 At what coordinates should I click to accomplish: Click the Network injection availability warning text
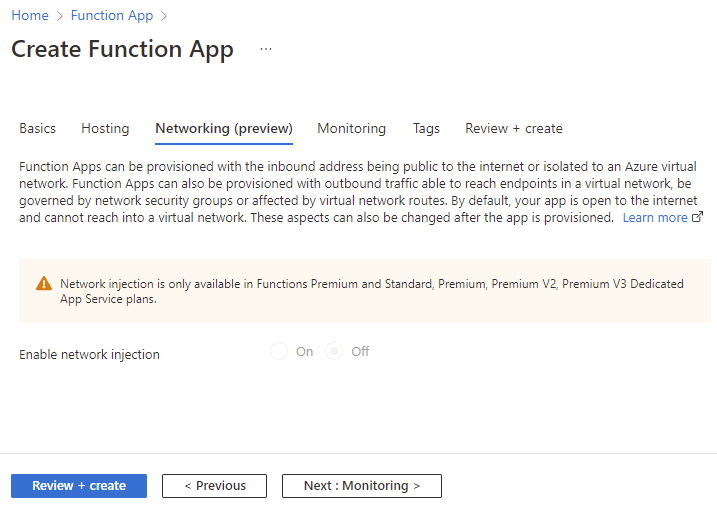tap(372, 291)
